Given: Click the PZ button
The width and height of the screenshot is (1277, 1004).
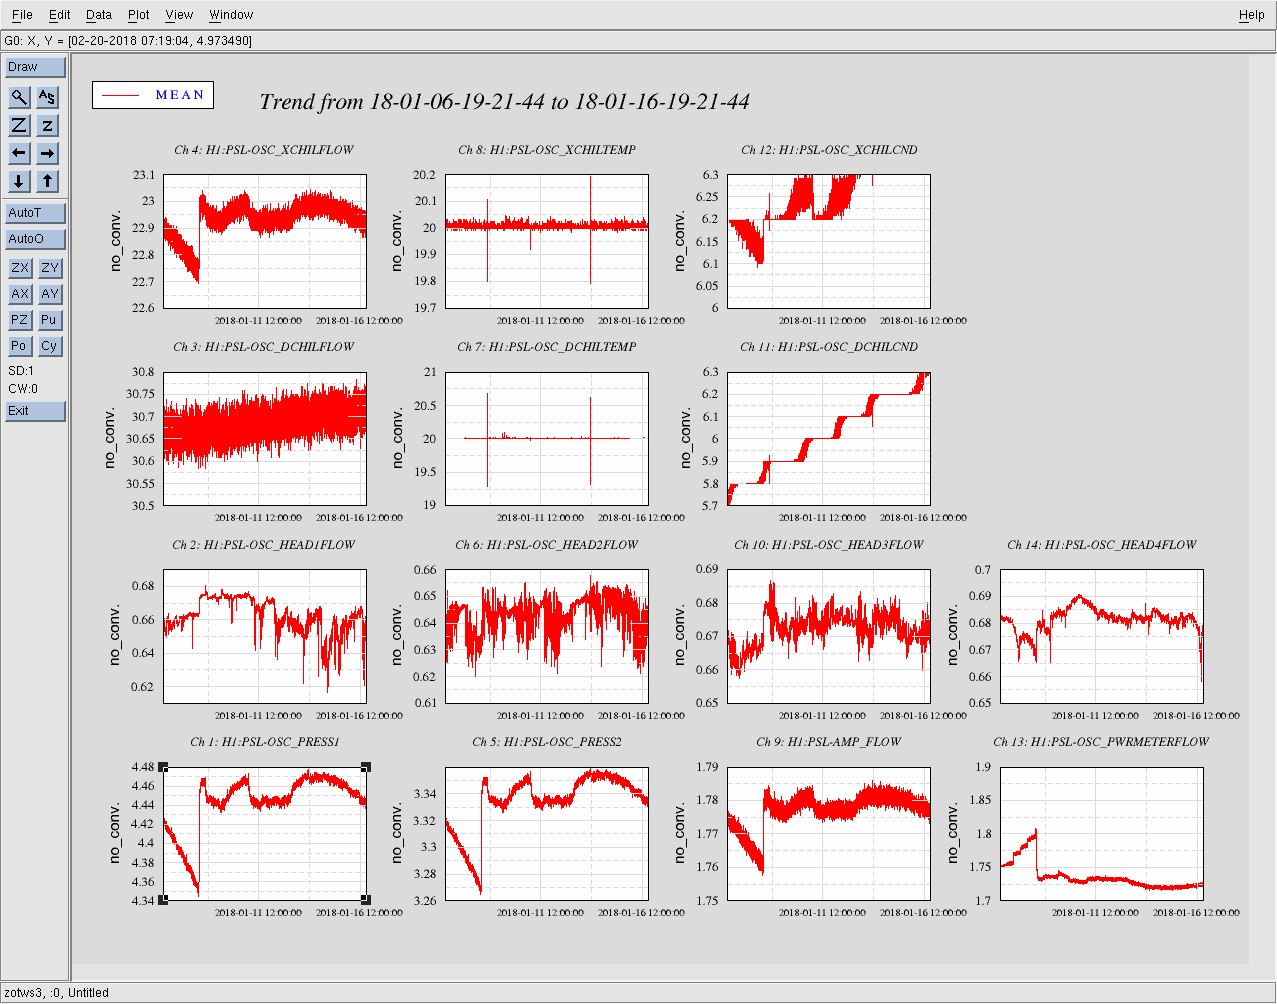Looking at the screenshot, I should (19, 320).
